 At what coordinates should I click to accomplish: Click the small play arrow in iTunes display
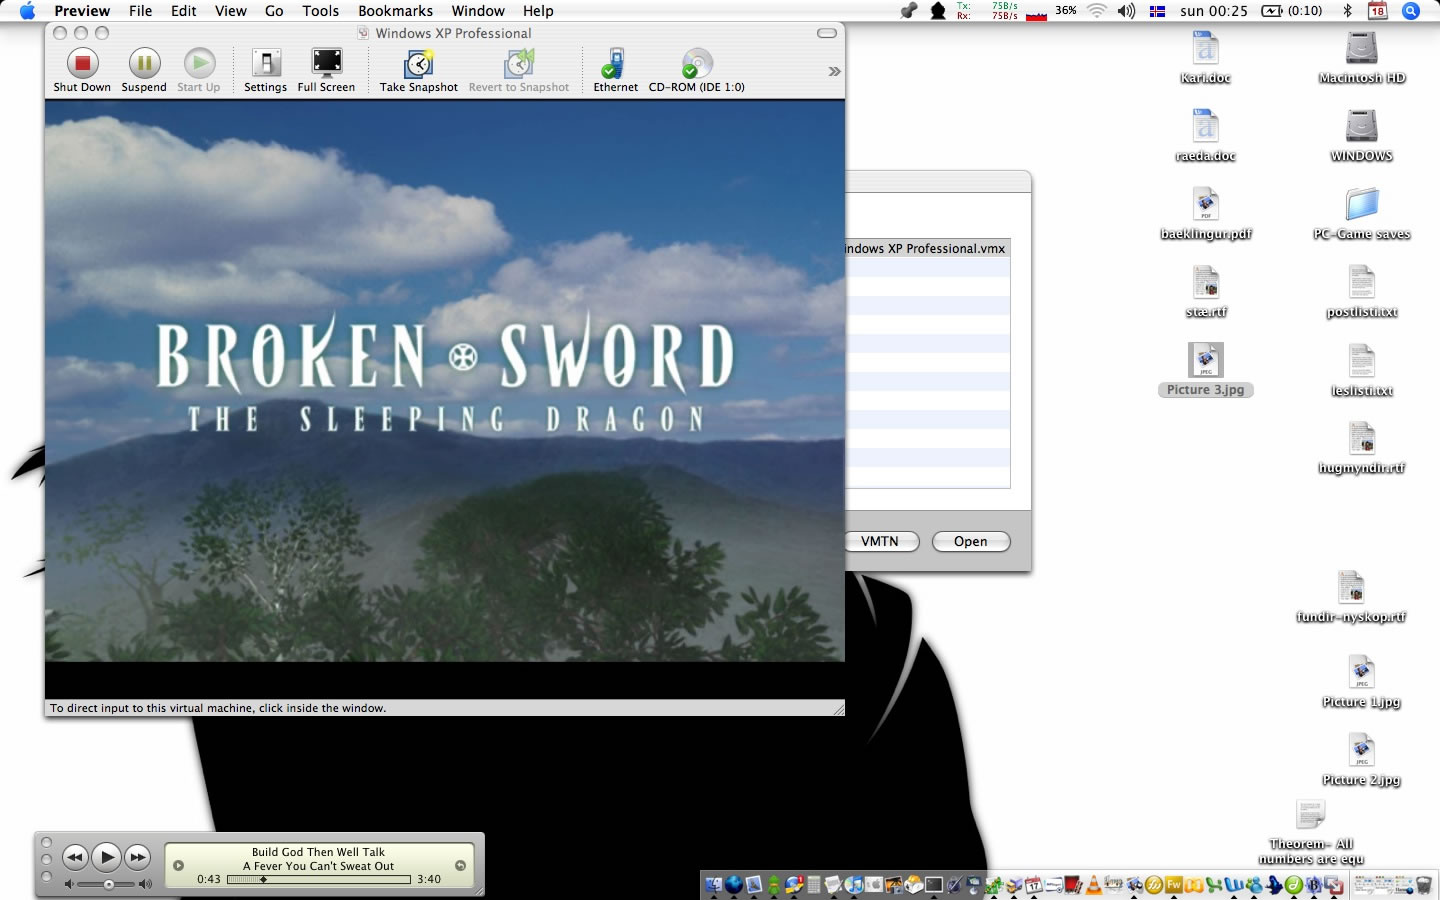(178, 866)
